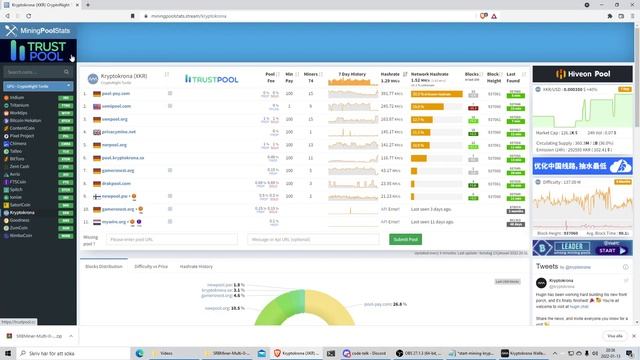This screenshot has height=360, width=640.
Task: Sort table by Hashrate column
Action: [x=405, y=74]
